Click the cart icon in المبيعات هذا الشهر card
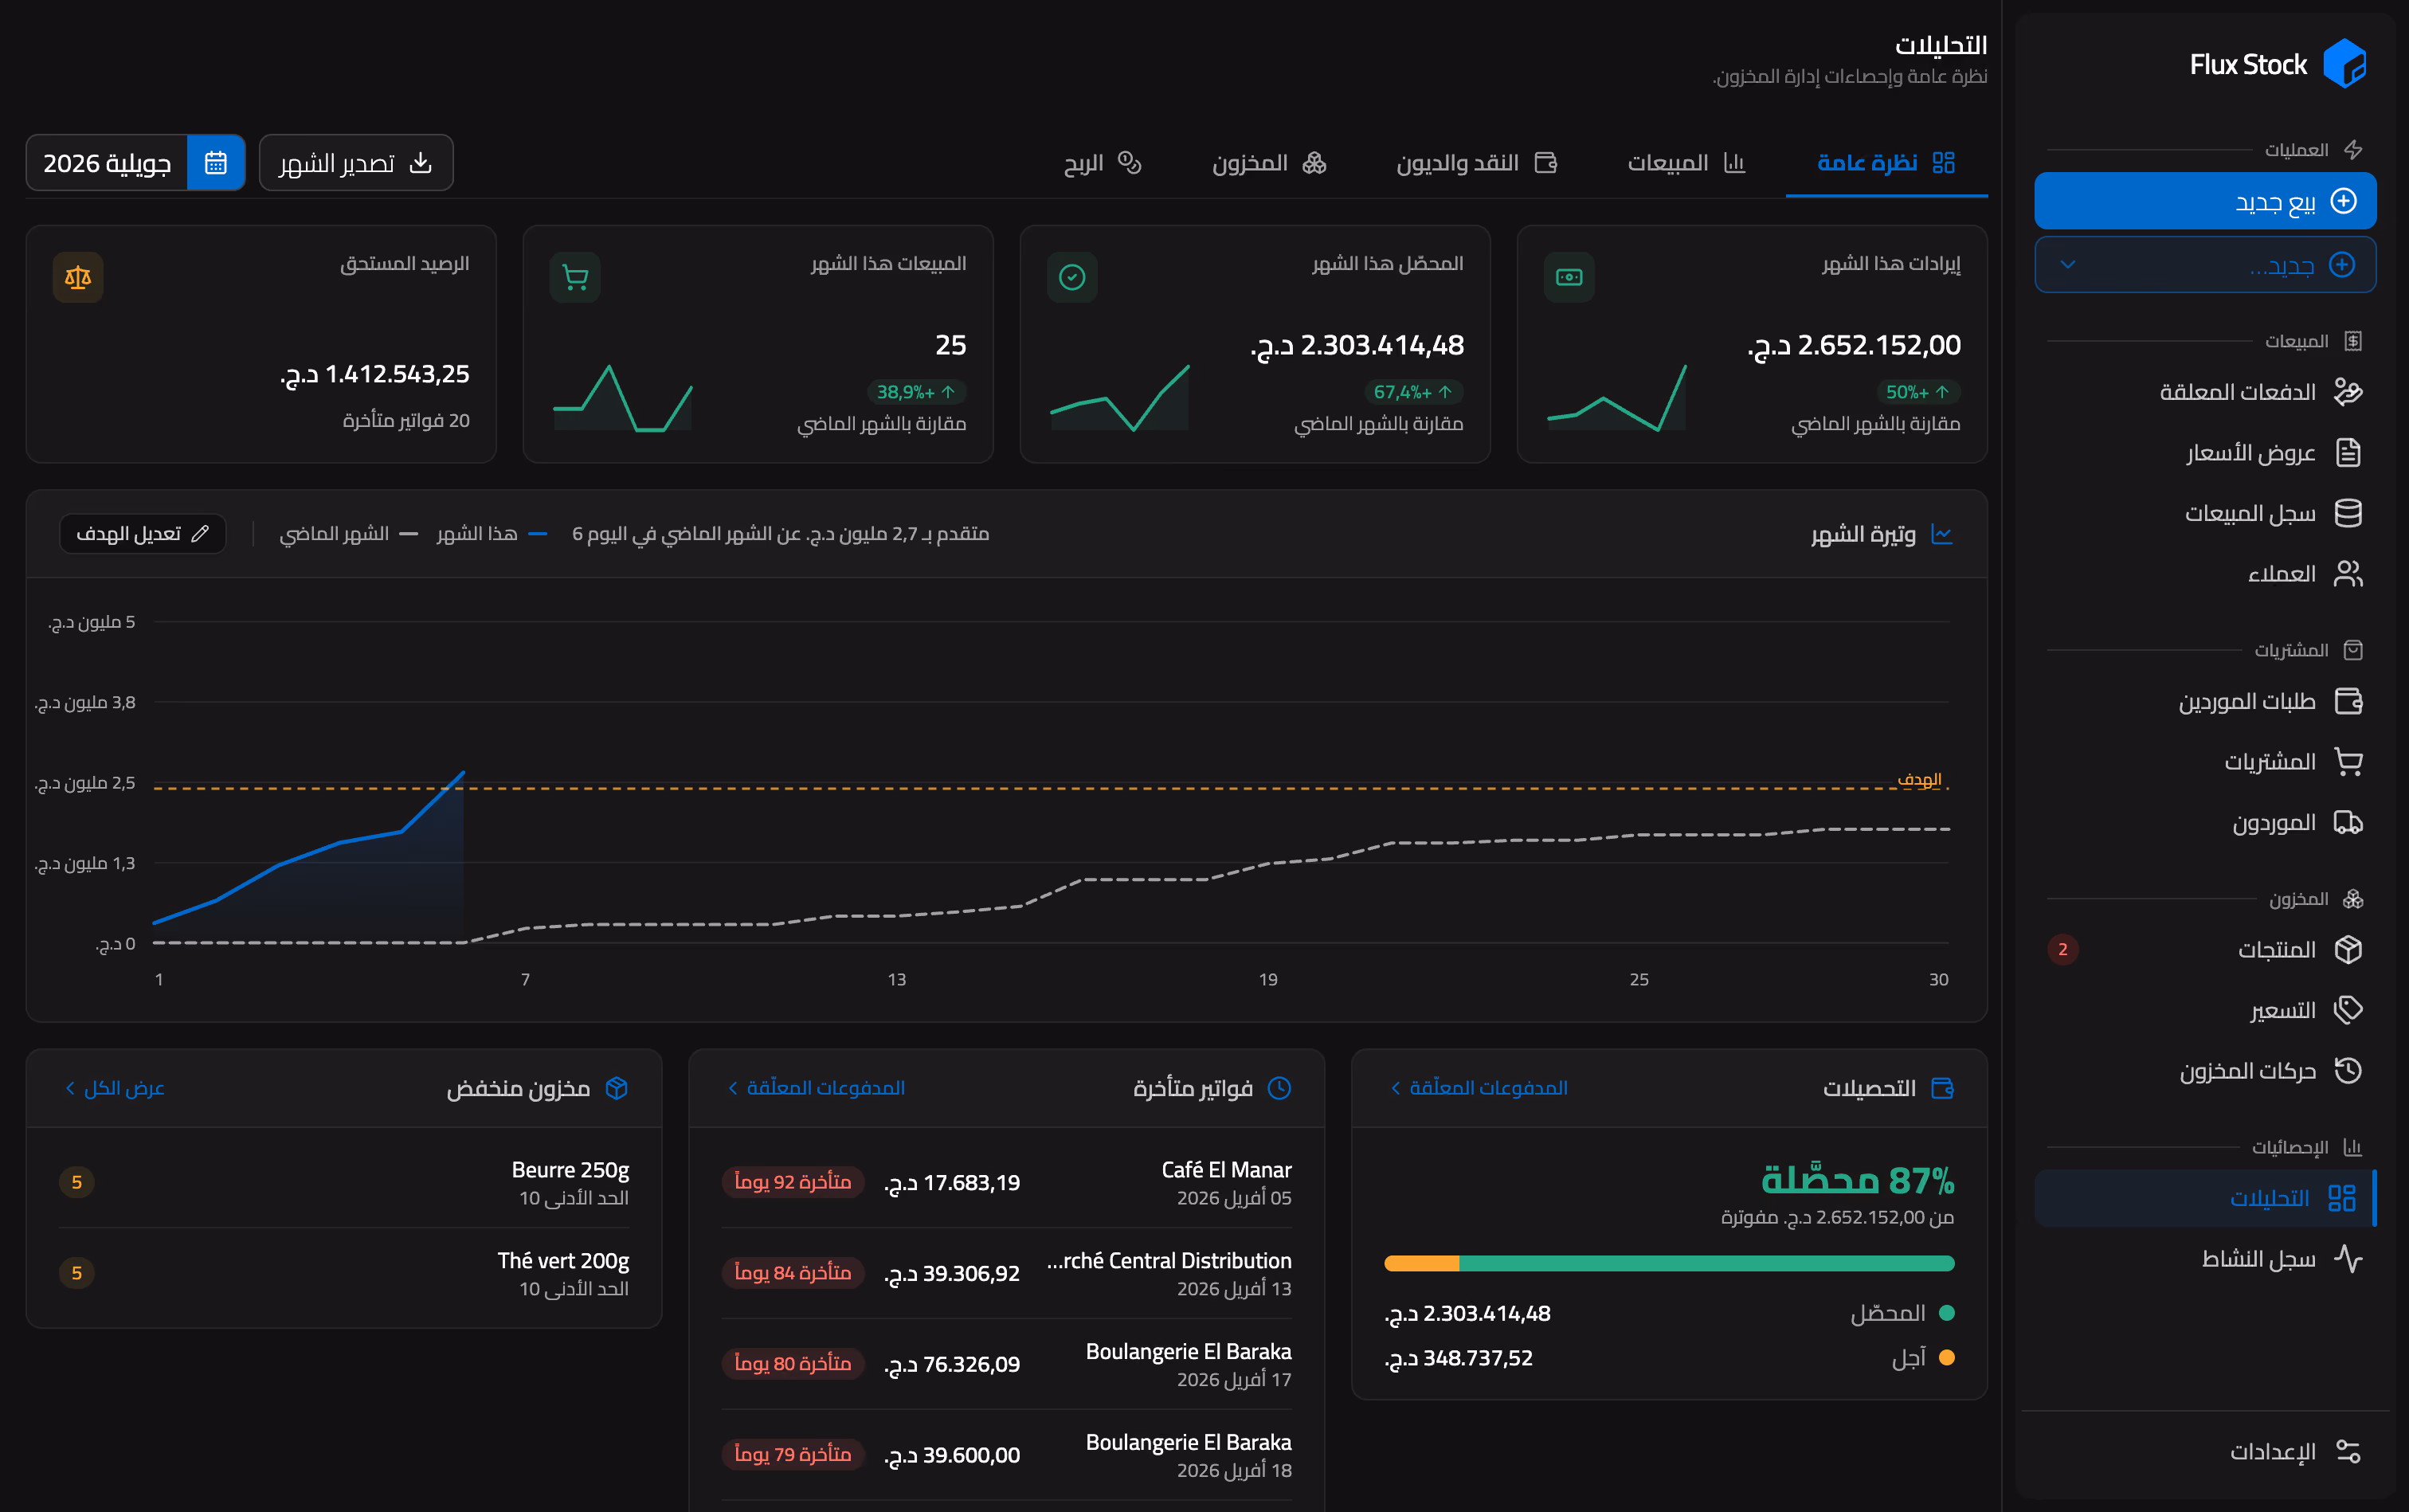This screenshot has height=1512, width=2409. (x=575, y=277)
